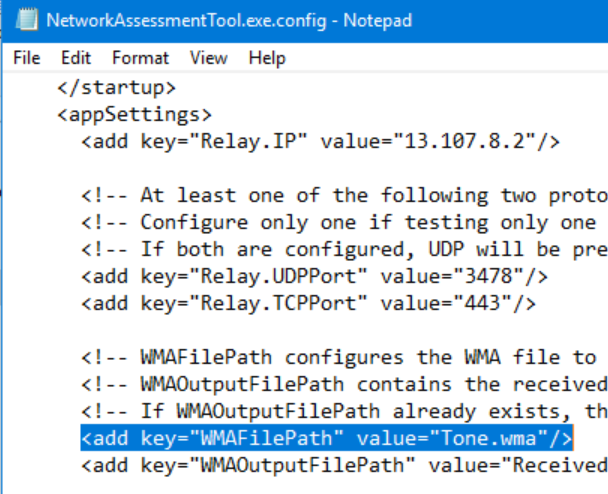Open the Help menu
Image resolution: width=608 pixels, height=494 pixels.
coord(267,58)
